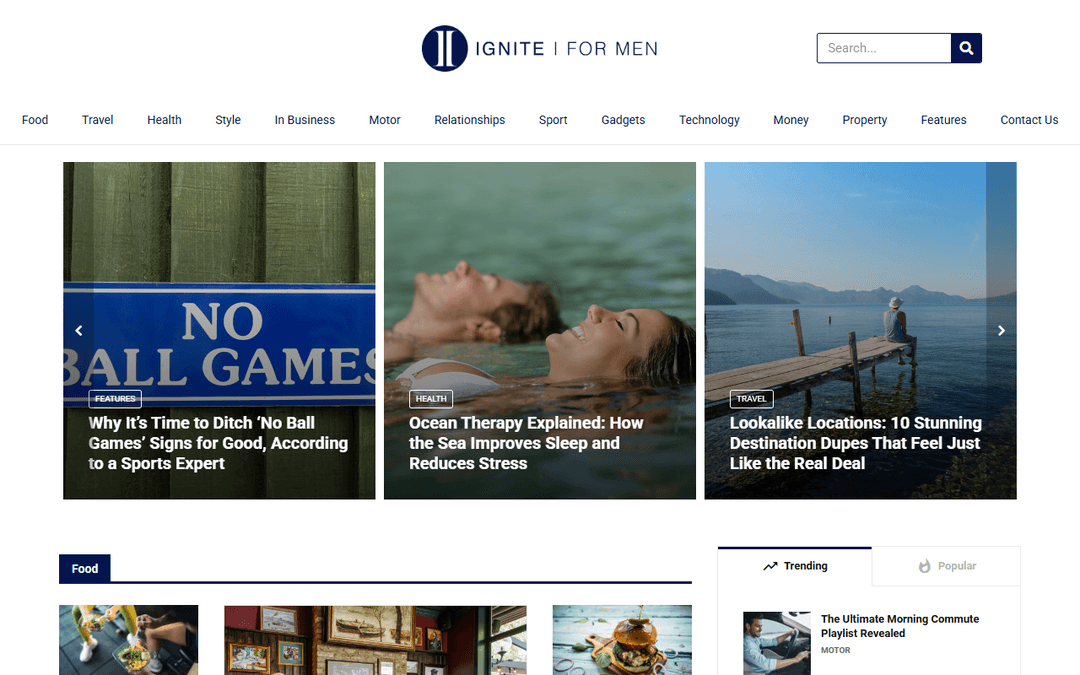This screenshot has width=1080, height=675.
Task: Go to previous slide with left arrow
Action: pyautogui.click(x=79, y=331)
